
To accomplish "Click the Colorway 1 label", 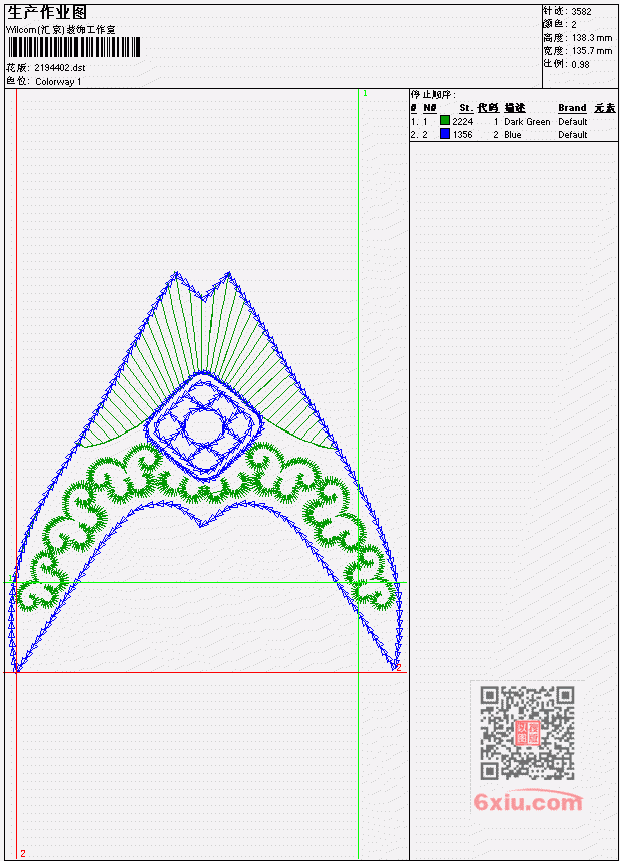I will [58, 81].
